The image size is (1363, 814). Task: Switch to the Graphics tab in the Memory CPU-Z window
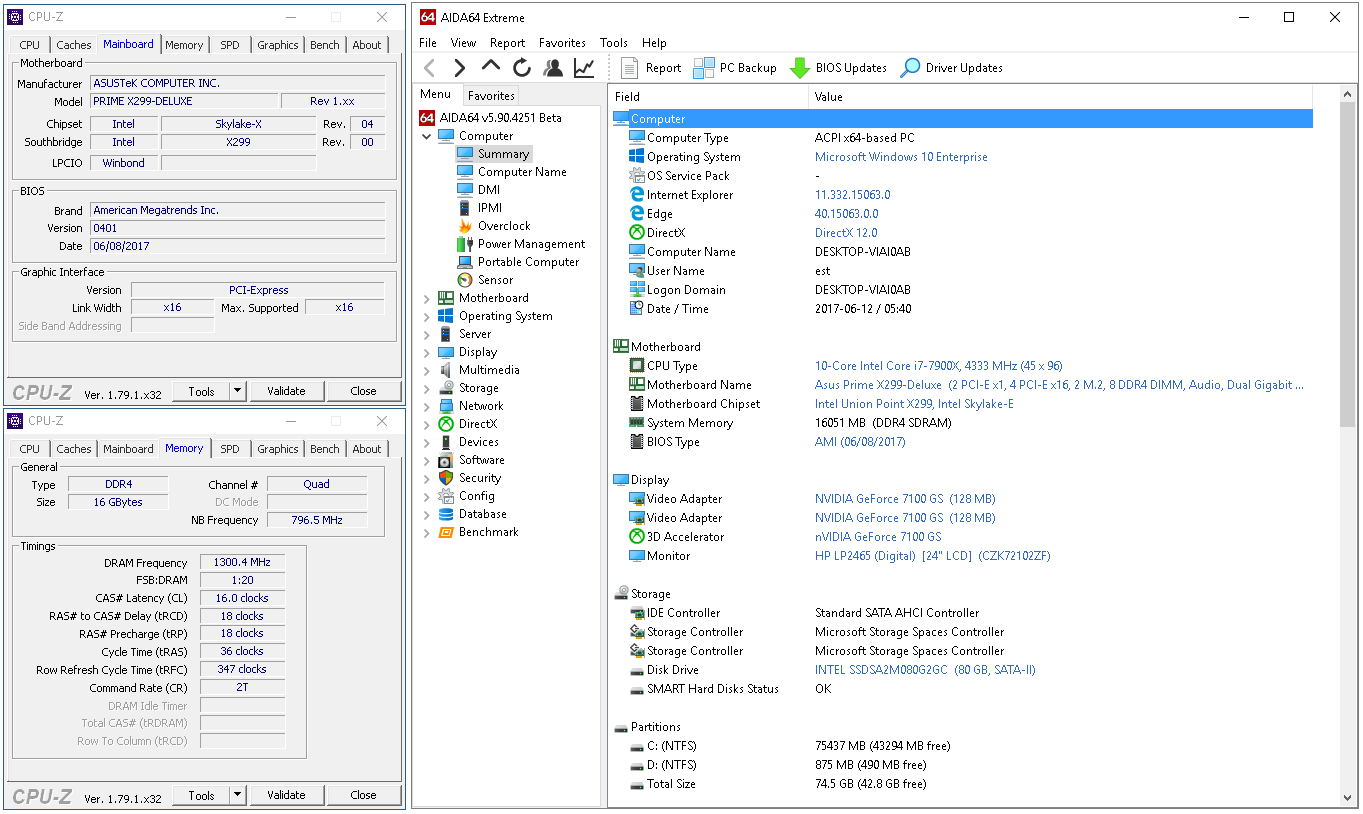coord(277,449)
